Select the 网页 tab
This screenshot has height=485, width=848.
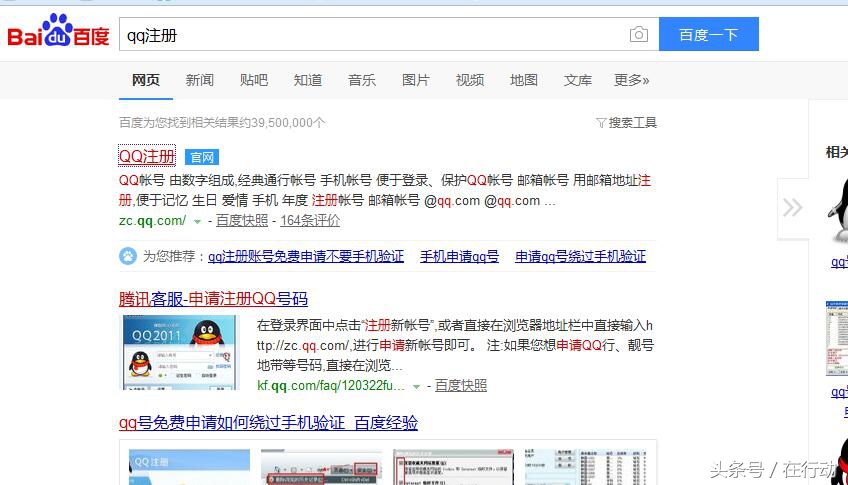click(x=146, y=80)
